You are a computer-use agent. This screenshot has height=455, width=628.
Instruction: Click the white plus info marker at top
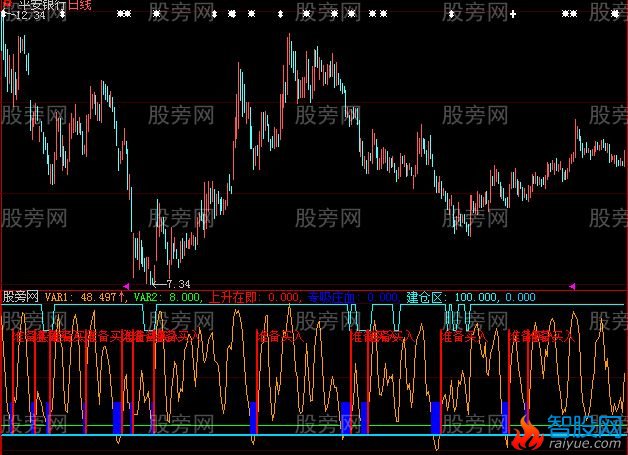click(513, 14)
